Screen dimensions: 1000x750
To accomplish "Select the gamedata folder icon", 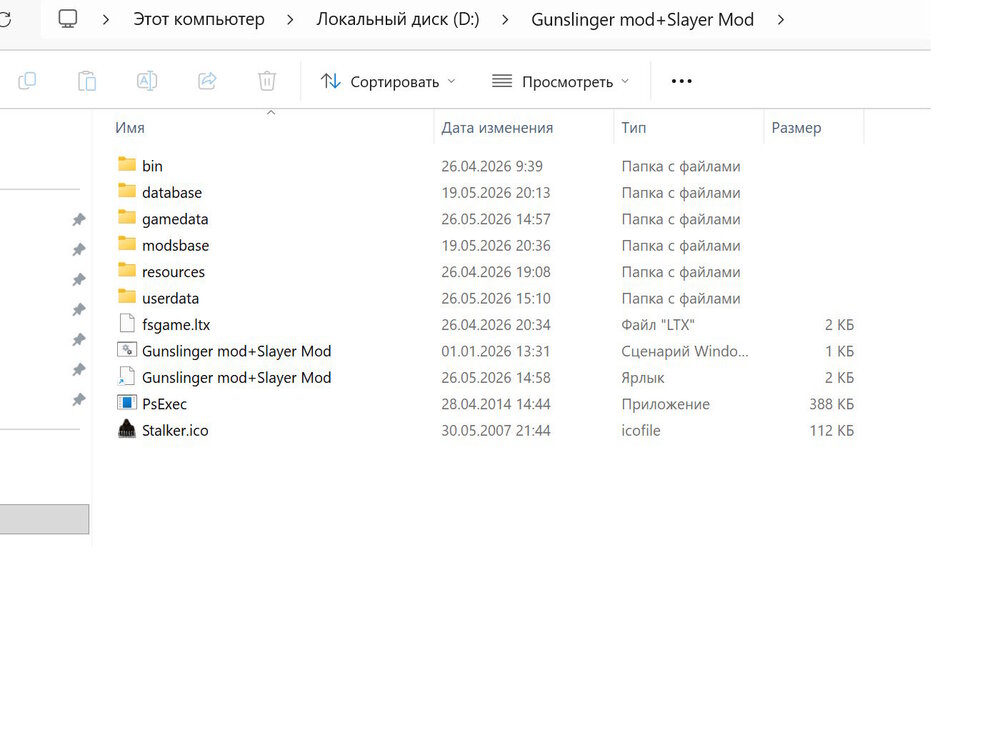I will [x=127, y=217].
